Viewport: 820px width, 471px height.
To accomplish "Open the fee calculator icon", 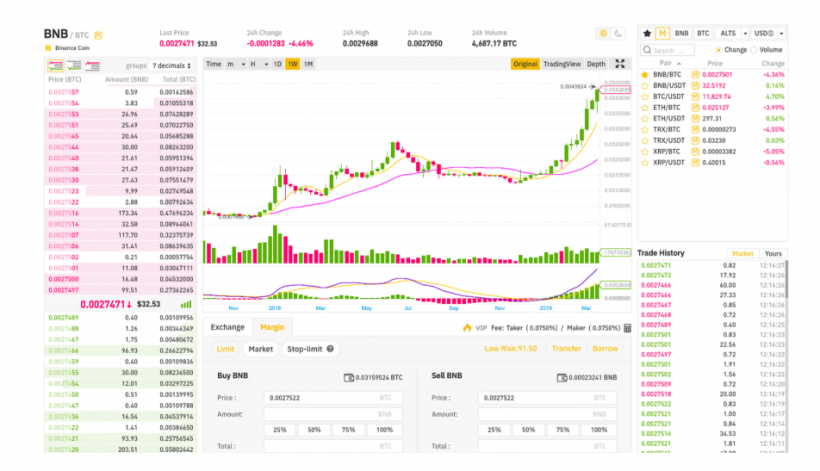I will [350, 378].
